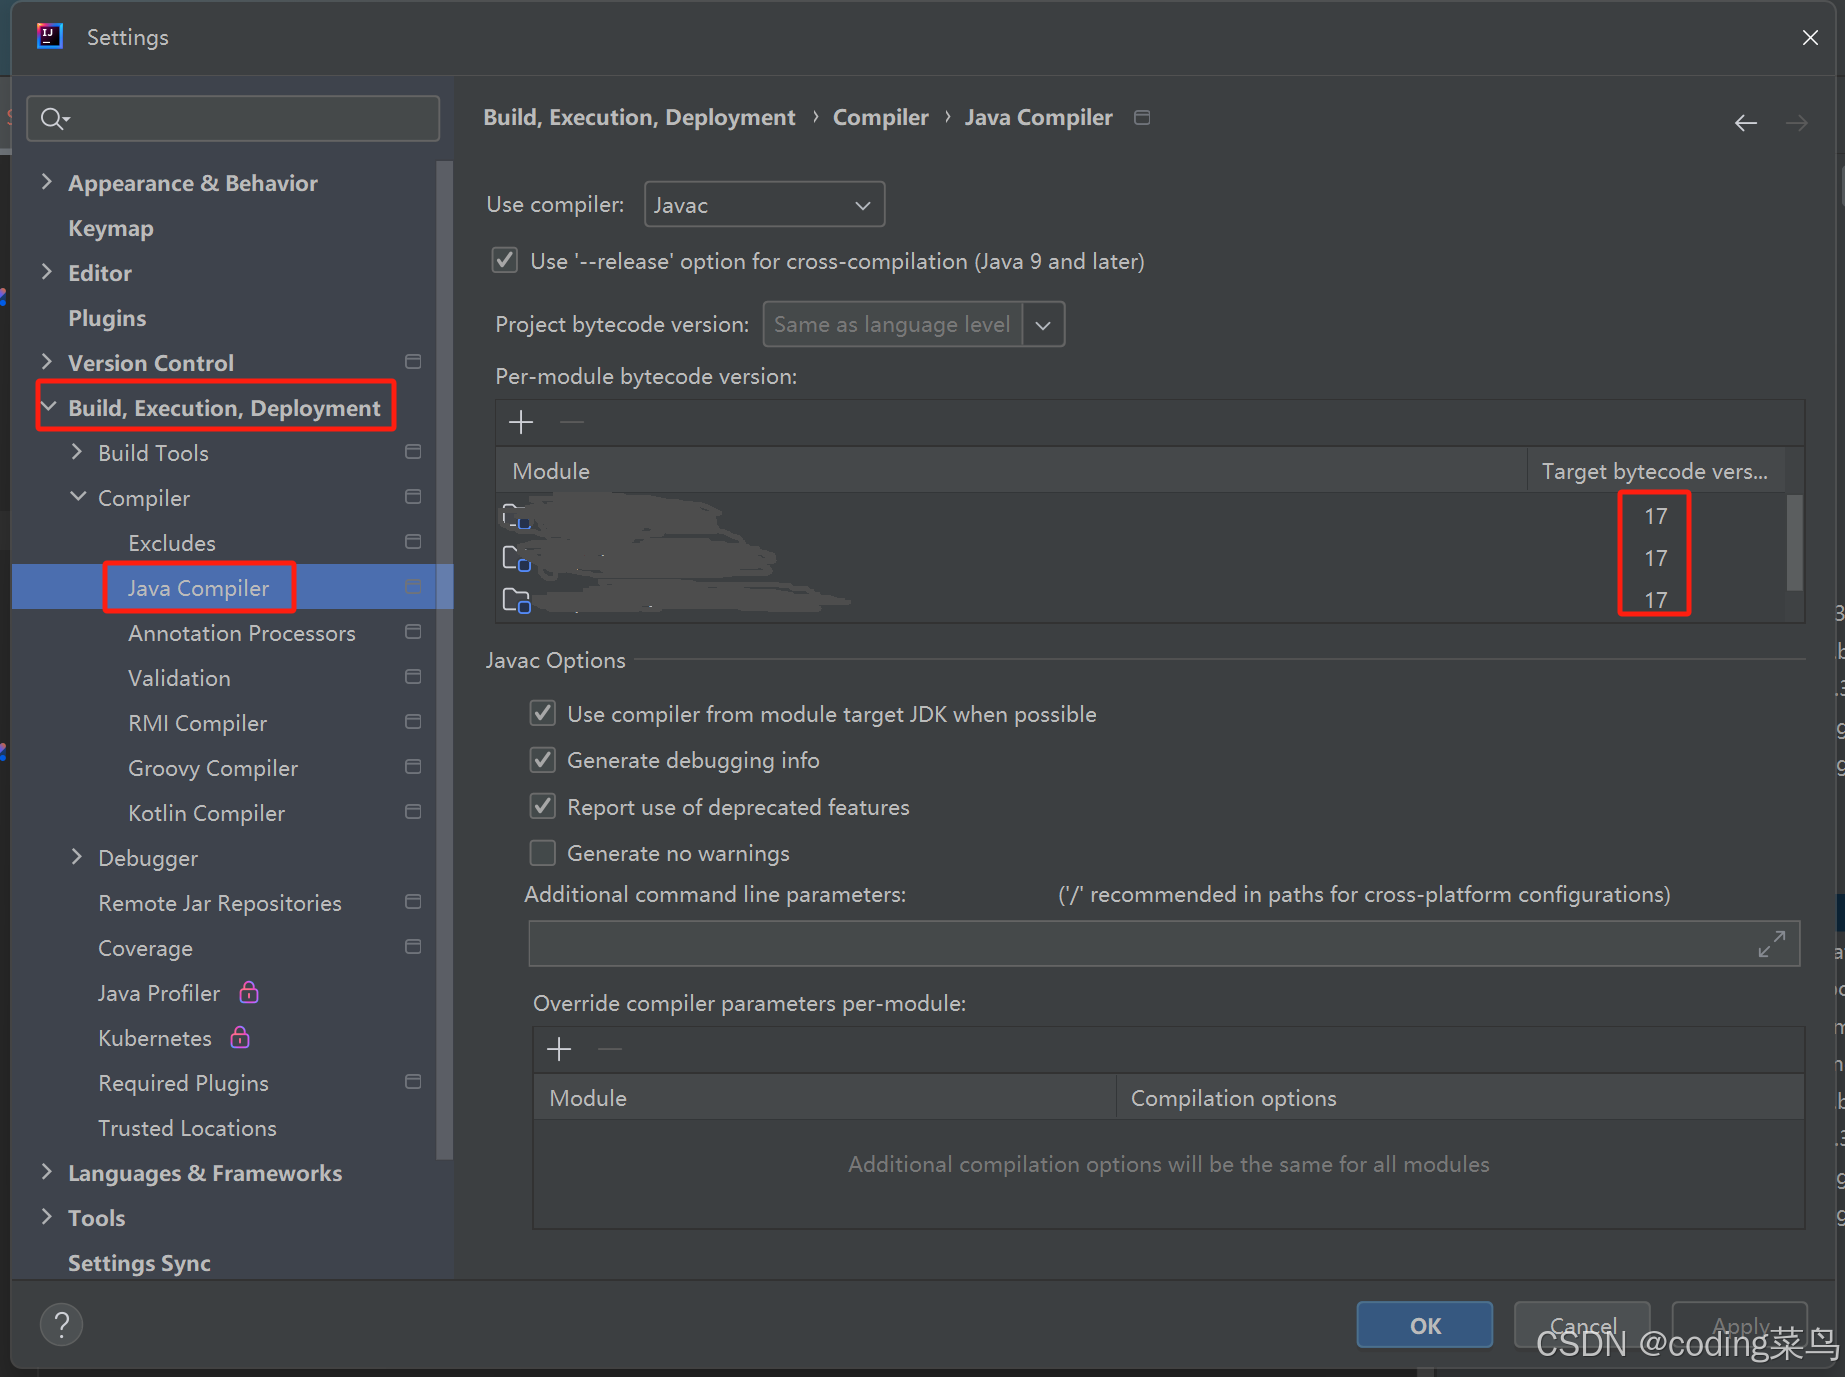Click the additional command line parameters input
Image resolution: width=1845 pixels, height=1377 pixels.
click(1164, 944)
